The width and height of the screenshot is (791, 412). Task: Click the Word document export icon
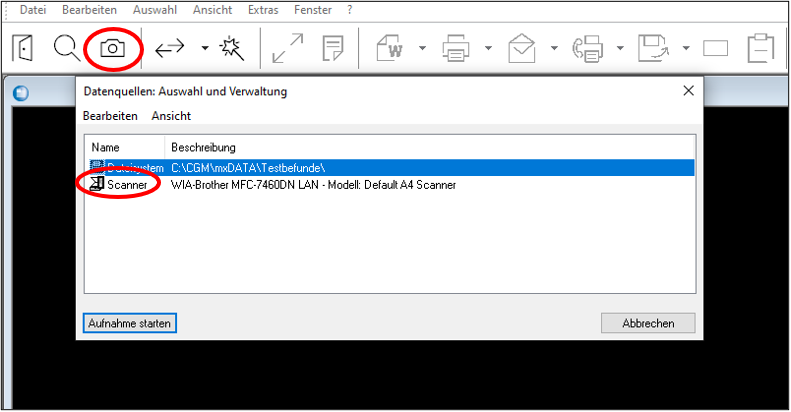[390, 48]
